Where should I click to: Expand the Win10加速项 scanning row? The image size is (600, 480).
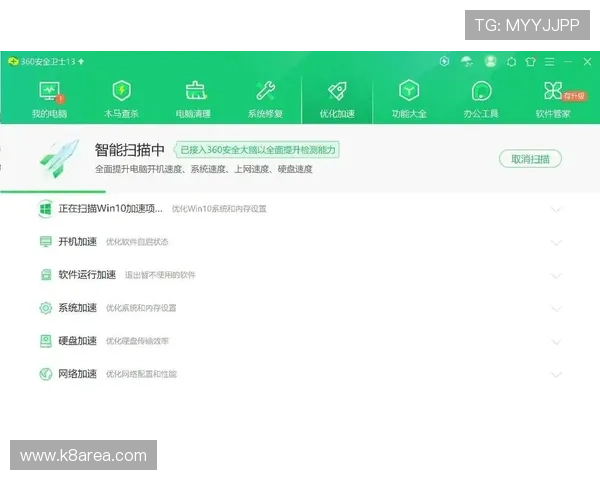[556, 209]
